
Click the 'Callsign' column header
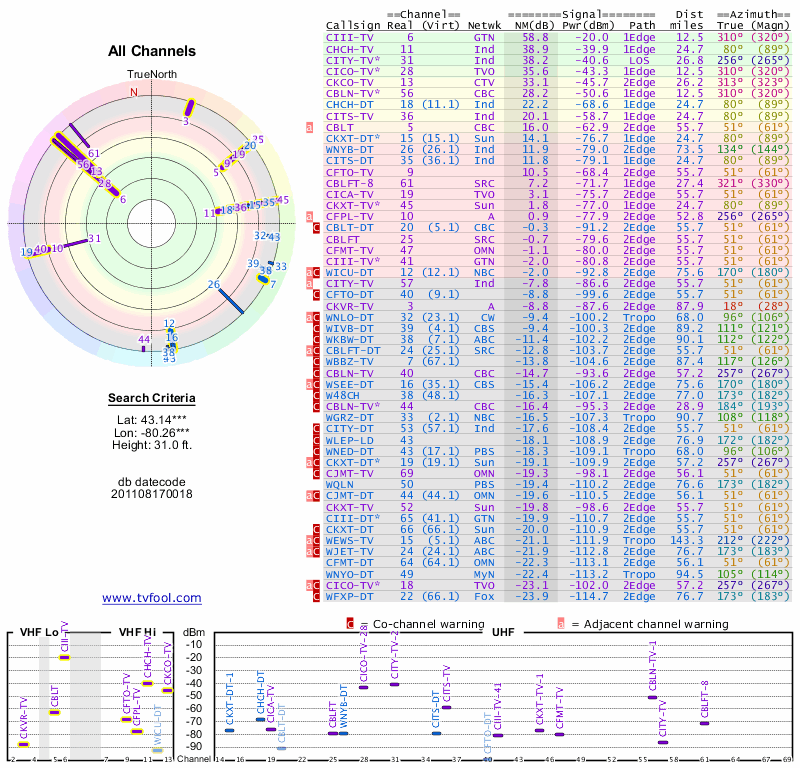353,26
